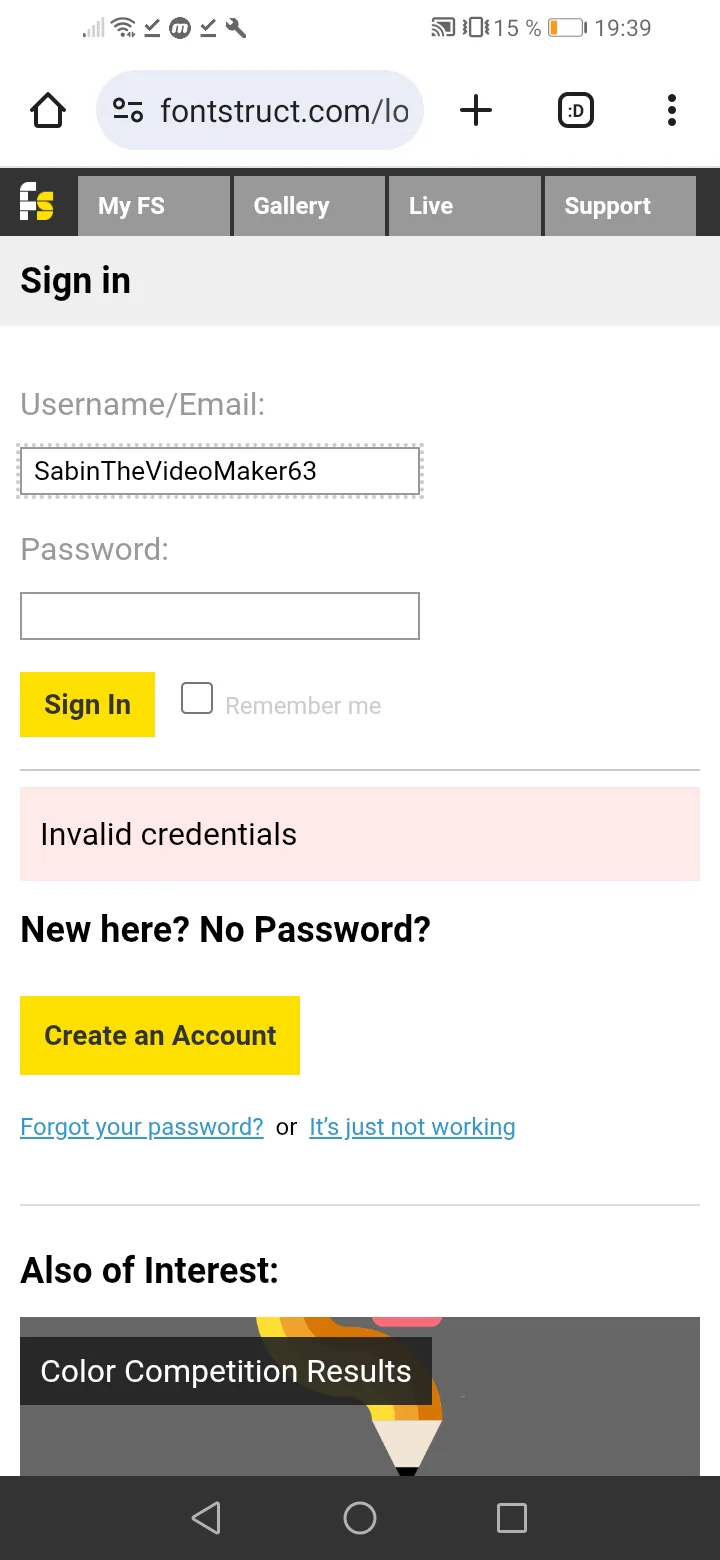
Task: Open site info icon in address bar
Action: pyautogui.click(x=128, y=110)
